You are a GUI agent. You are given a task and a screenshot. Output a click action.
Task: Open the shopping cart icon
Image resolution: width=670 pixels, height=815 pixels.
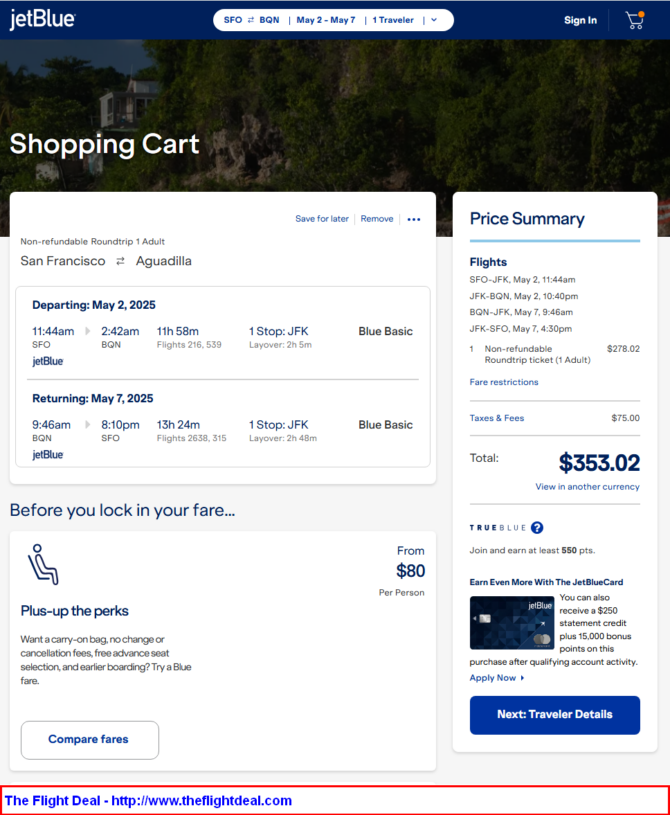pos(634,20)
